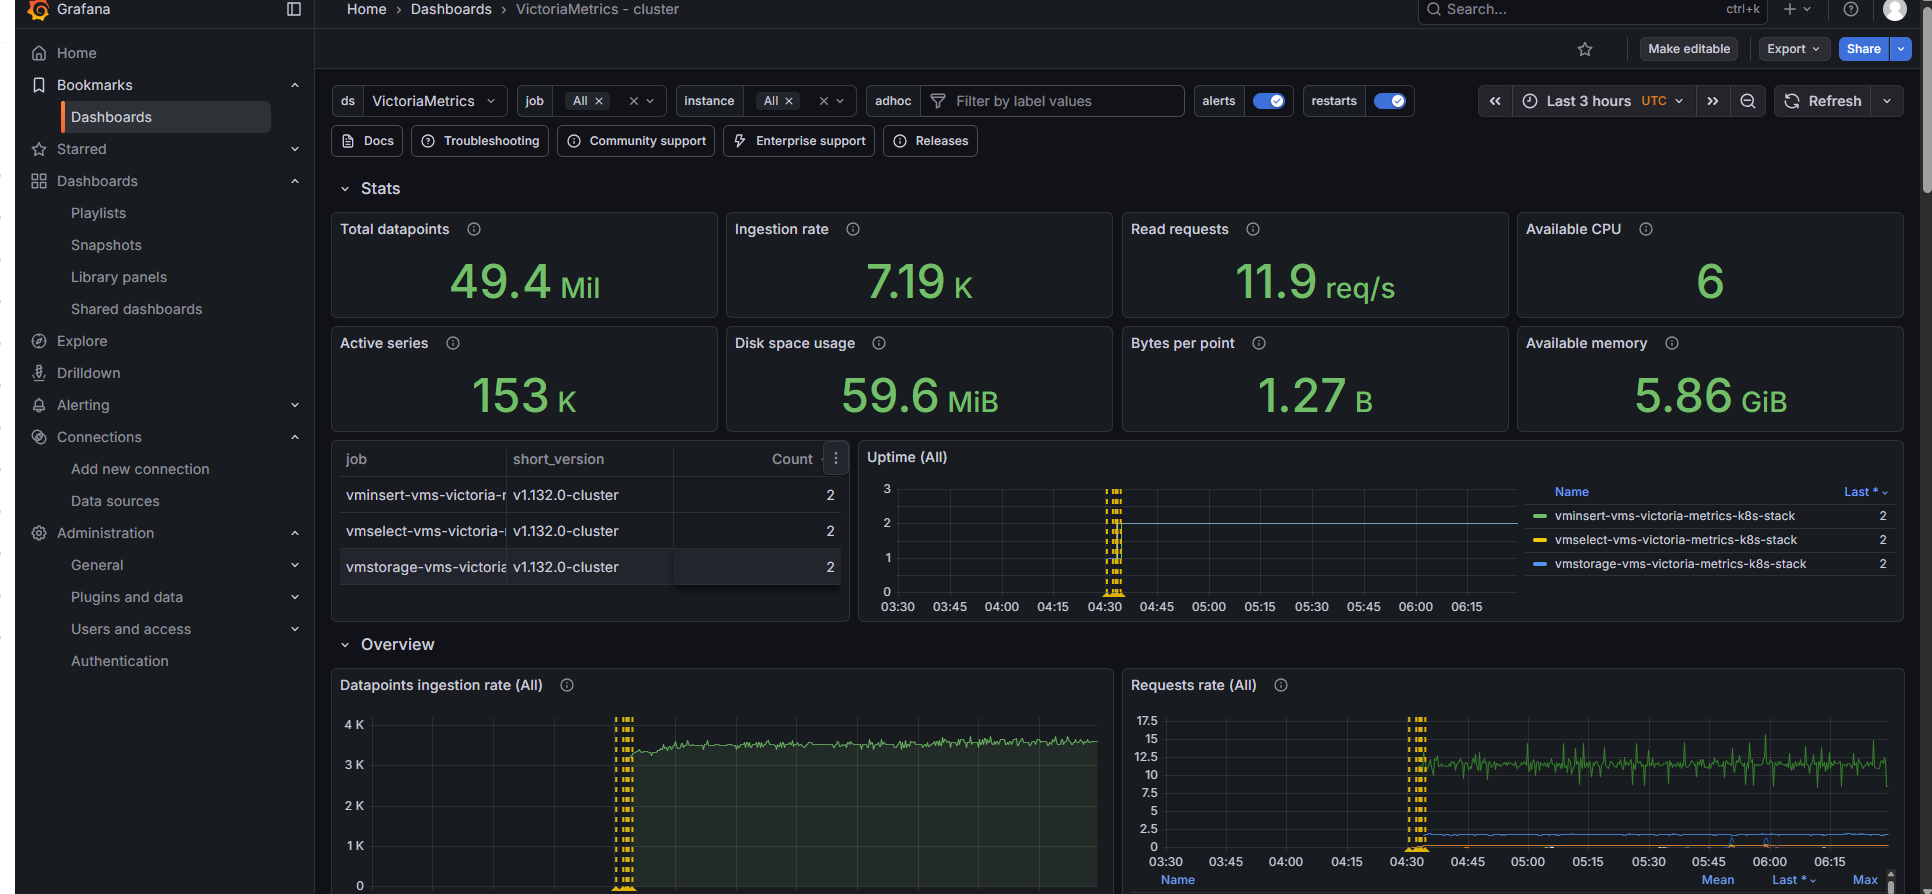The width and height of the screenshot is (1932, 894).
Task: Turn off the restarts toggle
Action: click(x=1389, y=101)
